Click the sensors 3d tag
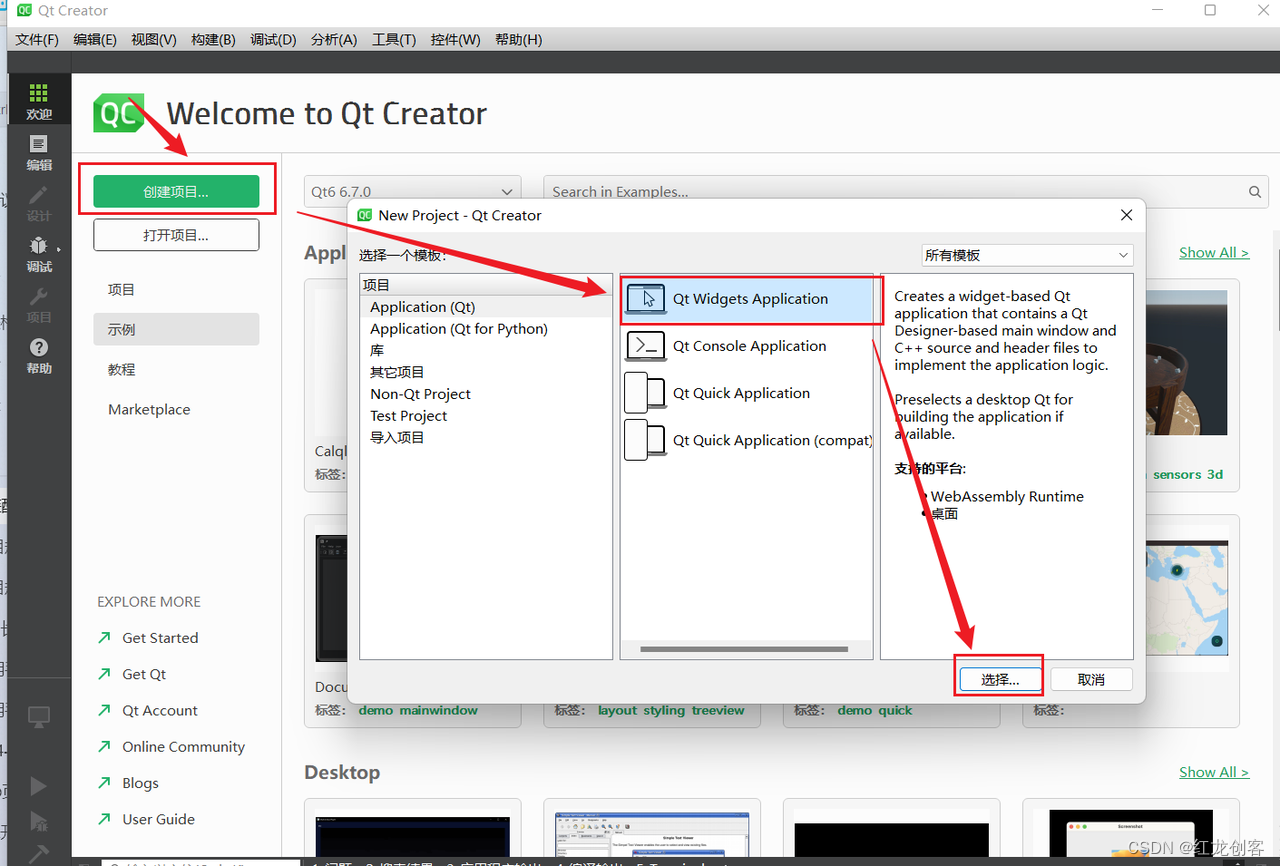 1187,474
